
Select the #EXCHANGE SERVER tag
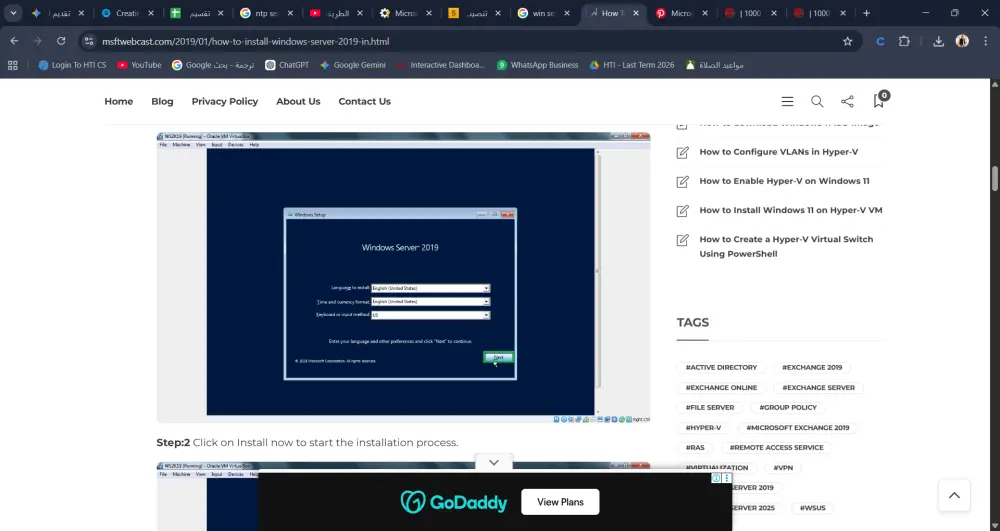[818, 388]
